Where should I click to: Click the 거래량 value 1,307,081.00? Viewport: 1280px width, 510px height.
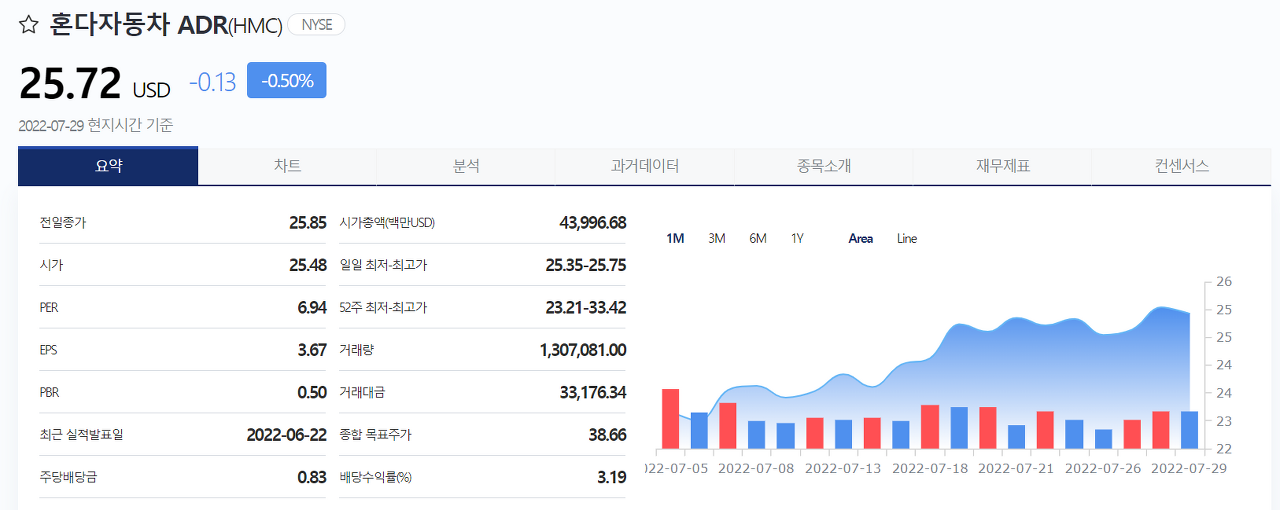pos(583,350)
